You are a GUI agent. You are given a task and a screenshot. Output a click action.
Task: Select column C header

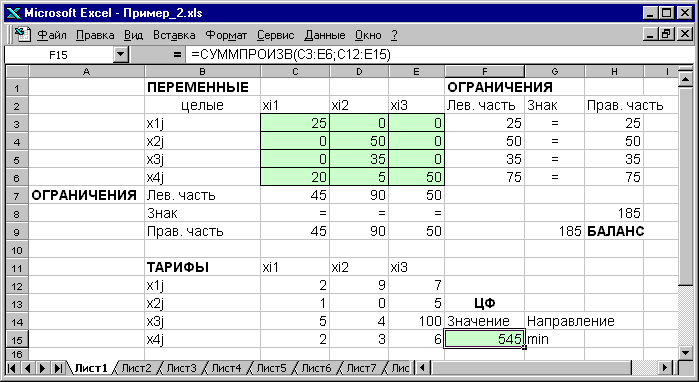point(295,71)
